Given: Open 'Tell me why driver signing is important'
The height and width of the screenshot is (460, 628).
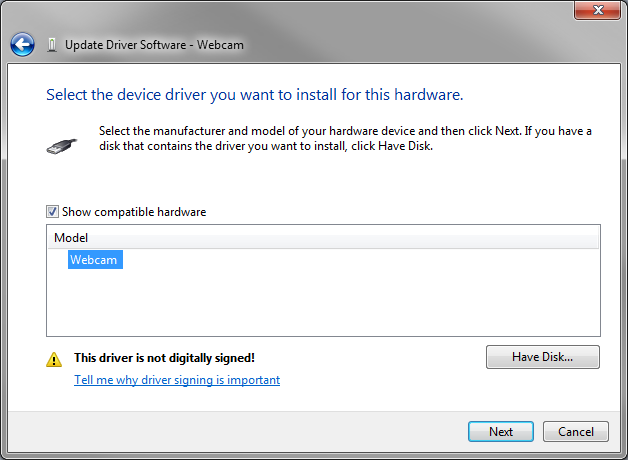Looking at the screenshot, I should [177, 380].
